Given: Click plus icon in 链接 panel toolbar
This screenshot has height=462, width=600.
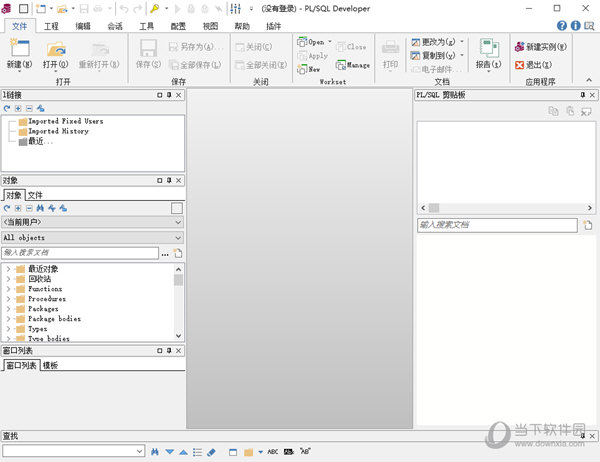Looking at the screenshot, I should coord(18,109).
